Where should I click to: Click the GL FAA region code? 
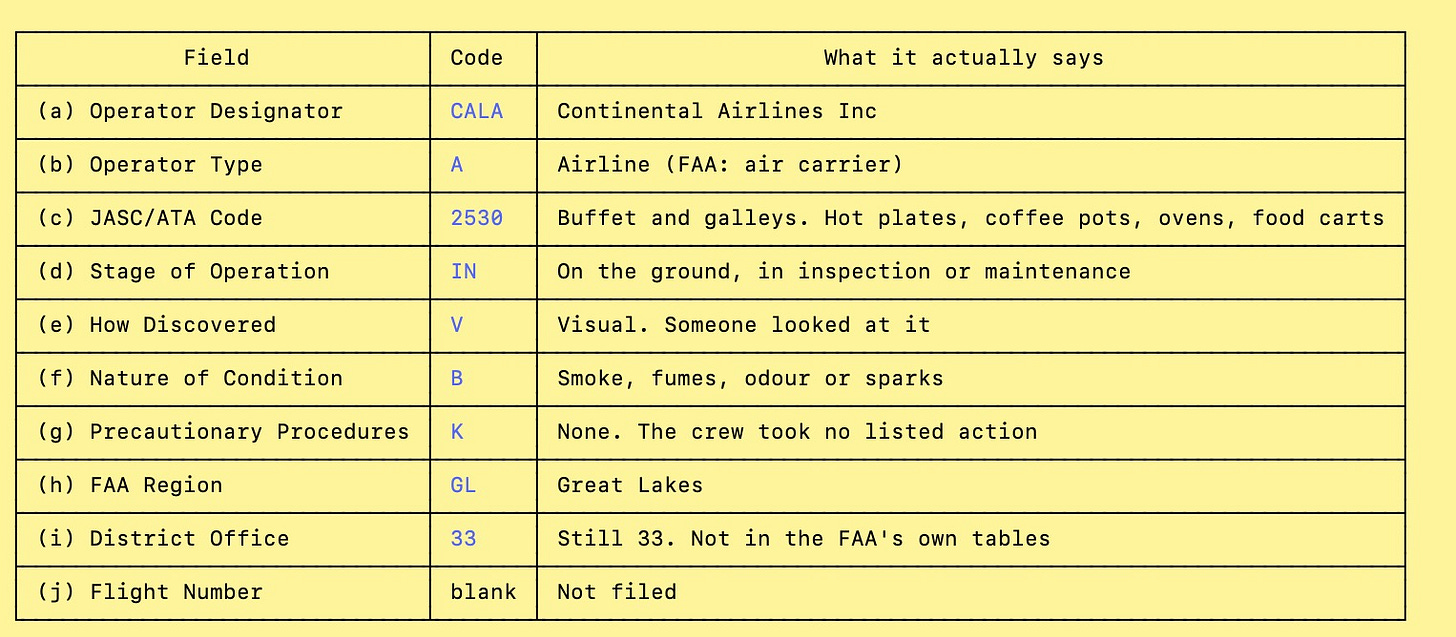coord(463,485)
